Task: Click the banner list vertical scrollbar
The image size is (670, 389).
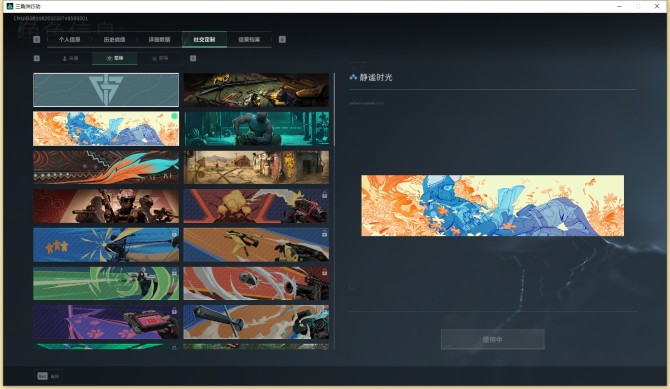Action: [334, 110]
